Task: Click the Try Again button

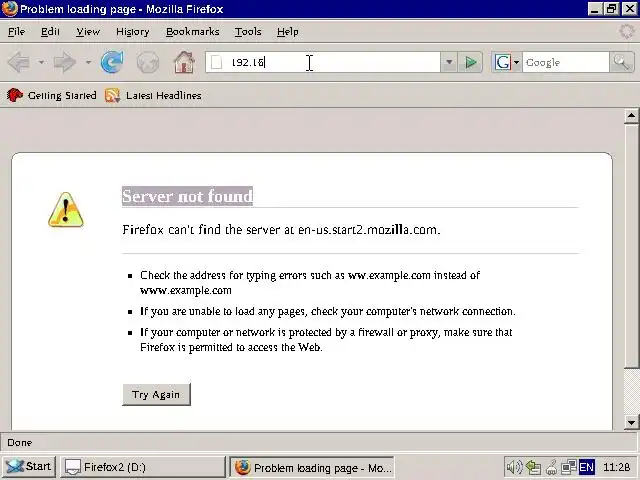Action: (156, 394)
